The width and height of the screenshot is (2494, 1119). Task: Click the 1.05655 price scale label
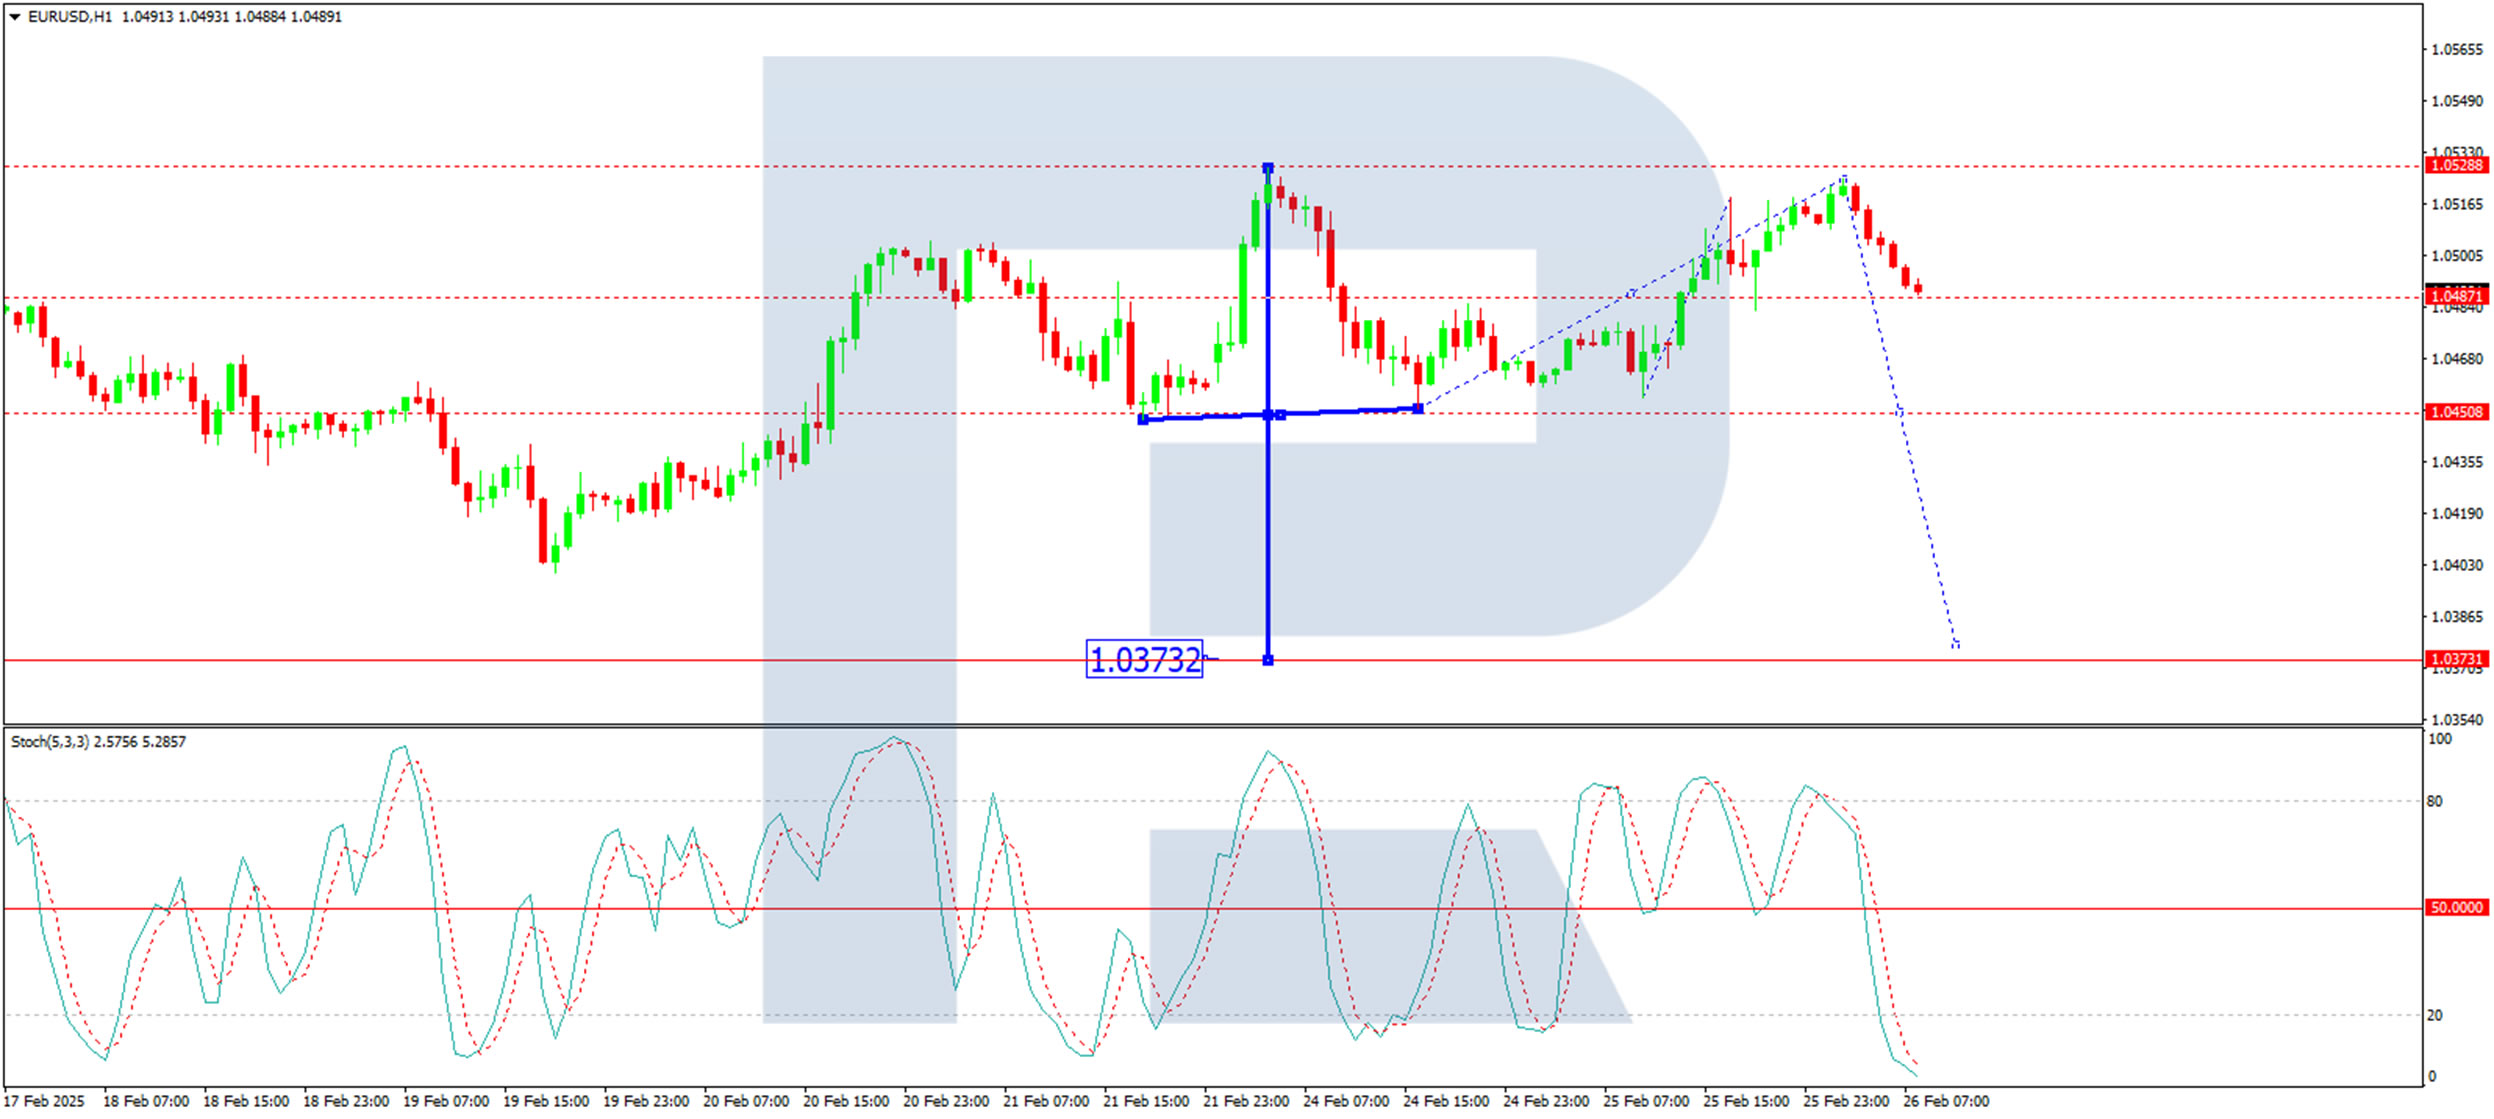(x=2456, y=49)
